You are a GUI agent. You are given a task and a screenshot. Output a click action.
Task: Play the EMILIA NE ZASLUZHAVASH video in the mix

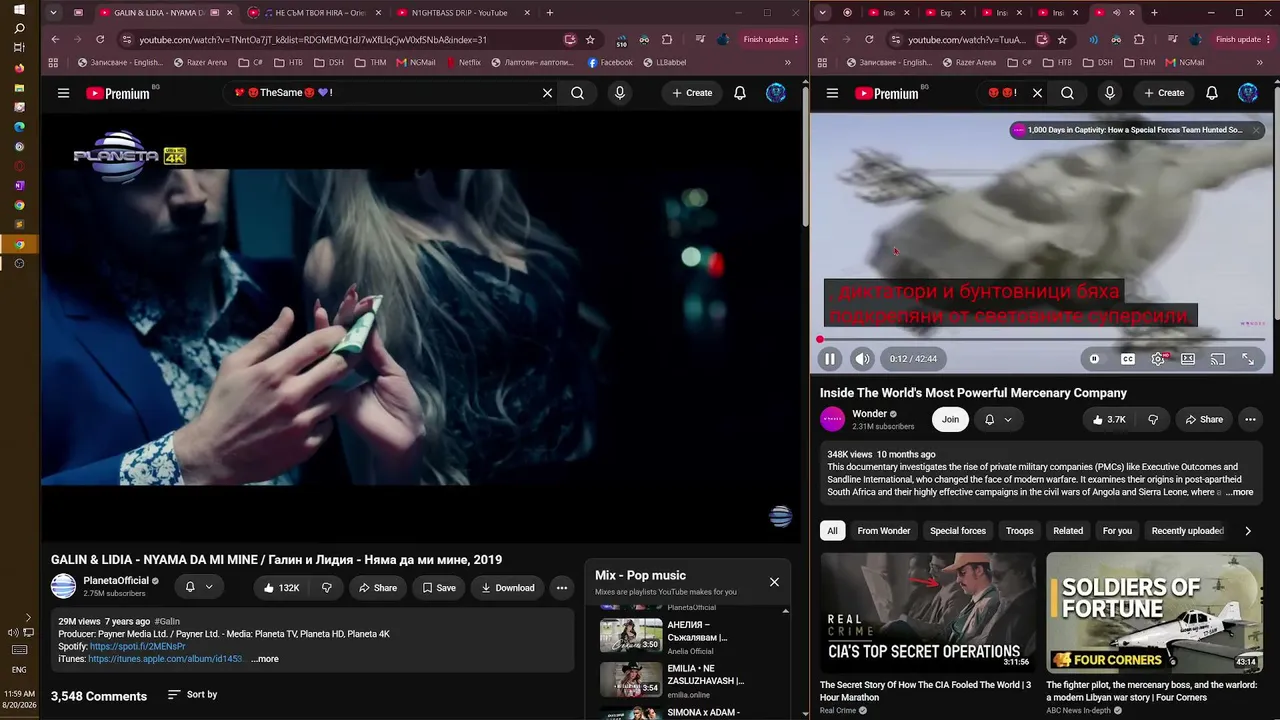(x=631, y=680)
